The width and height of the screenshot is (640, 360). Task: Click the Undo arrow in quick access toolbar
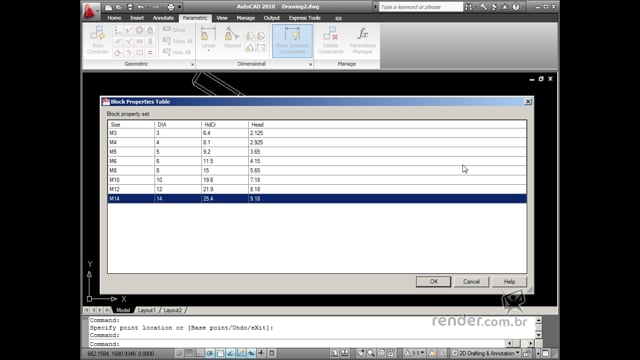pos(141,7)
